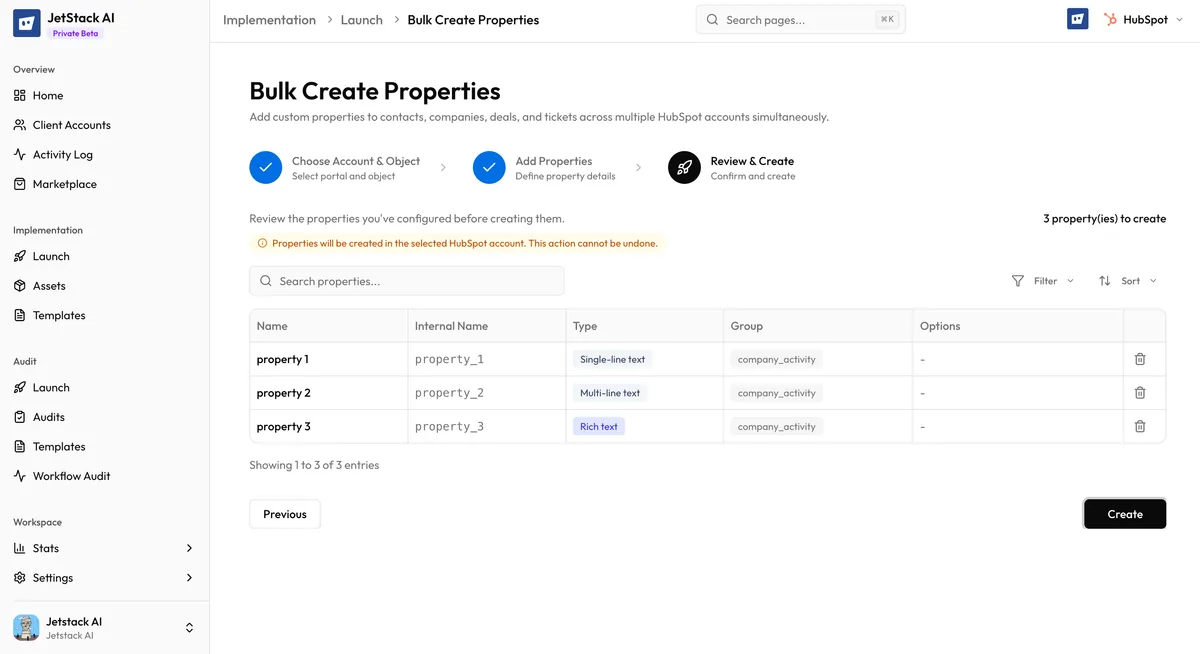
Task: Navigate to Implementation via the breadcrumb
Action: (x=269, y=18)
